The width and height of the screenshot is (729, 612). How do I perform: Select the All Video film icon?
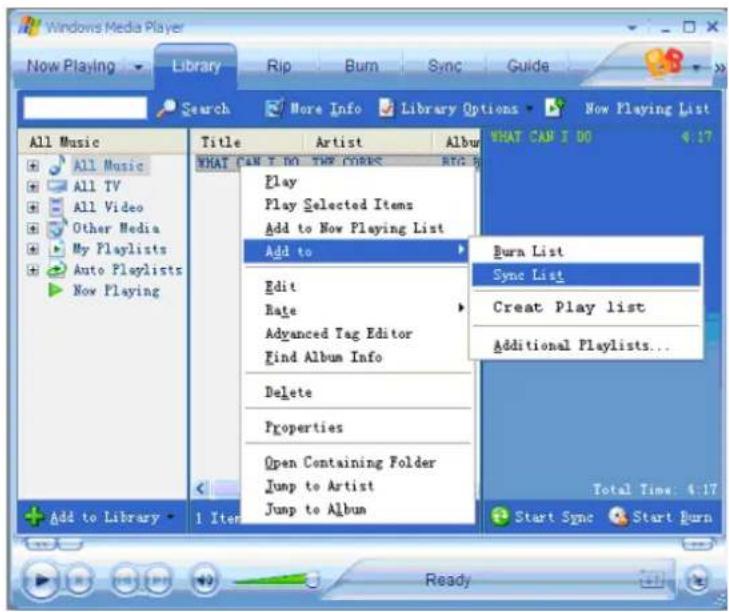[x=56, y=207]
